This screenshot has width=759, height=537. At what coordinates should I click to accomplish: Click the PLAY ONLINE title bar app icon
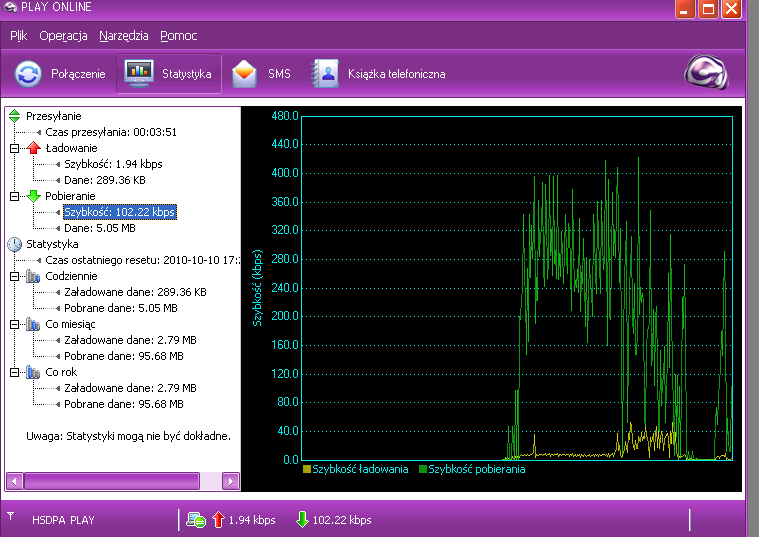pos(10,7)
